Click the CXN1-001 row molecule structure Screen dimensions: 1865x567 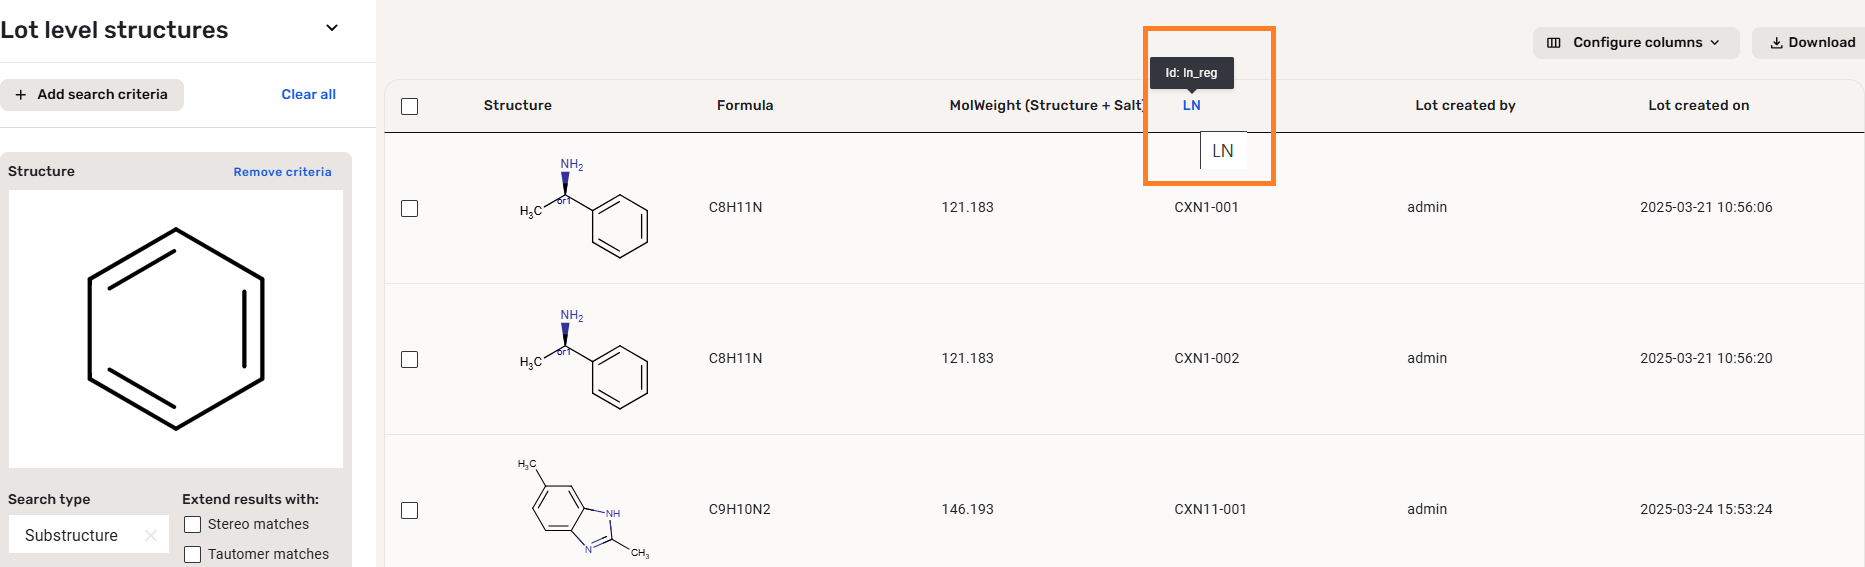click(585, 208)
